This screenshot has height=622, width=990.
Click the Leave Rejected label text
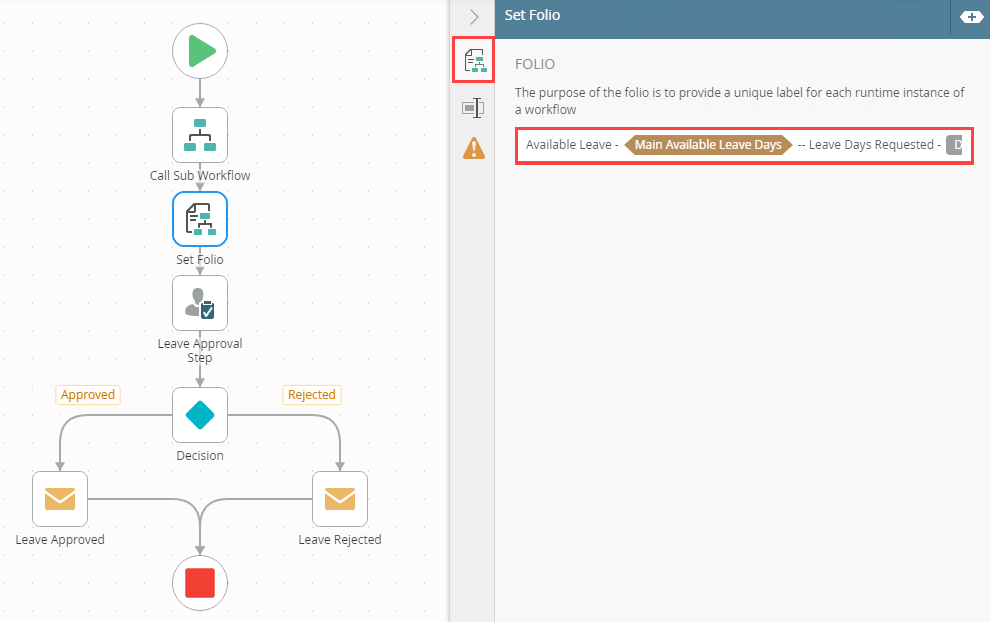340,540
